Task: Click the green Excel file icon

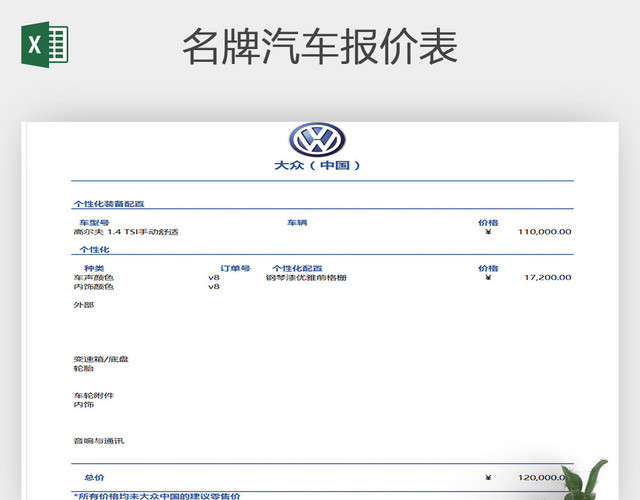Action: (x=44, y=44)
